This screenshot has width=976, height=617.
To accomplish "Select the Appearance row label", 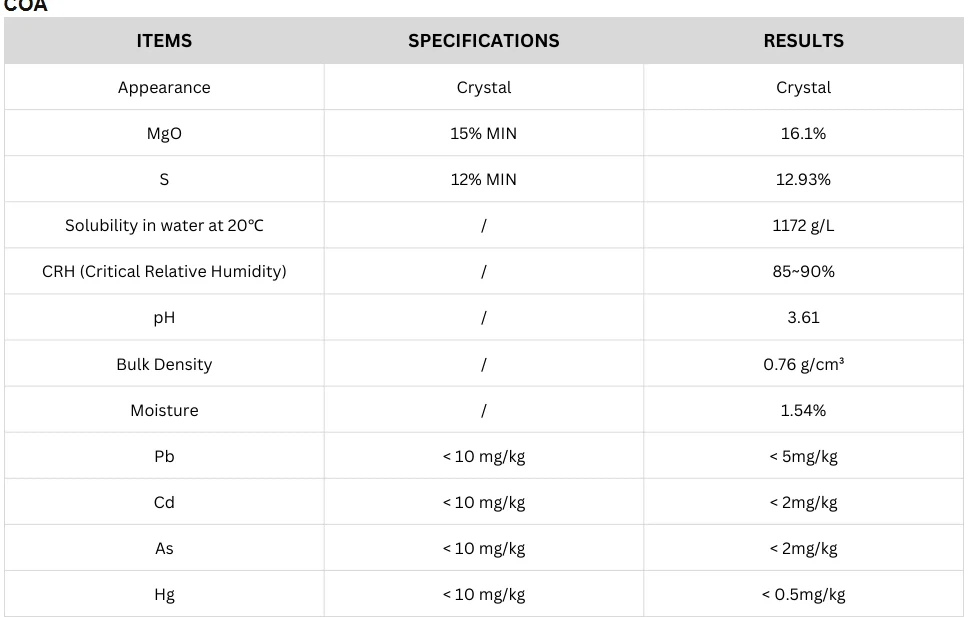I will pyautogui.click(x=164, y=87).
